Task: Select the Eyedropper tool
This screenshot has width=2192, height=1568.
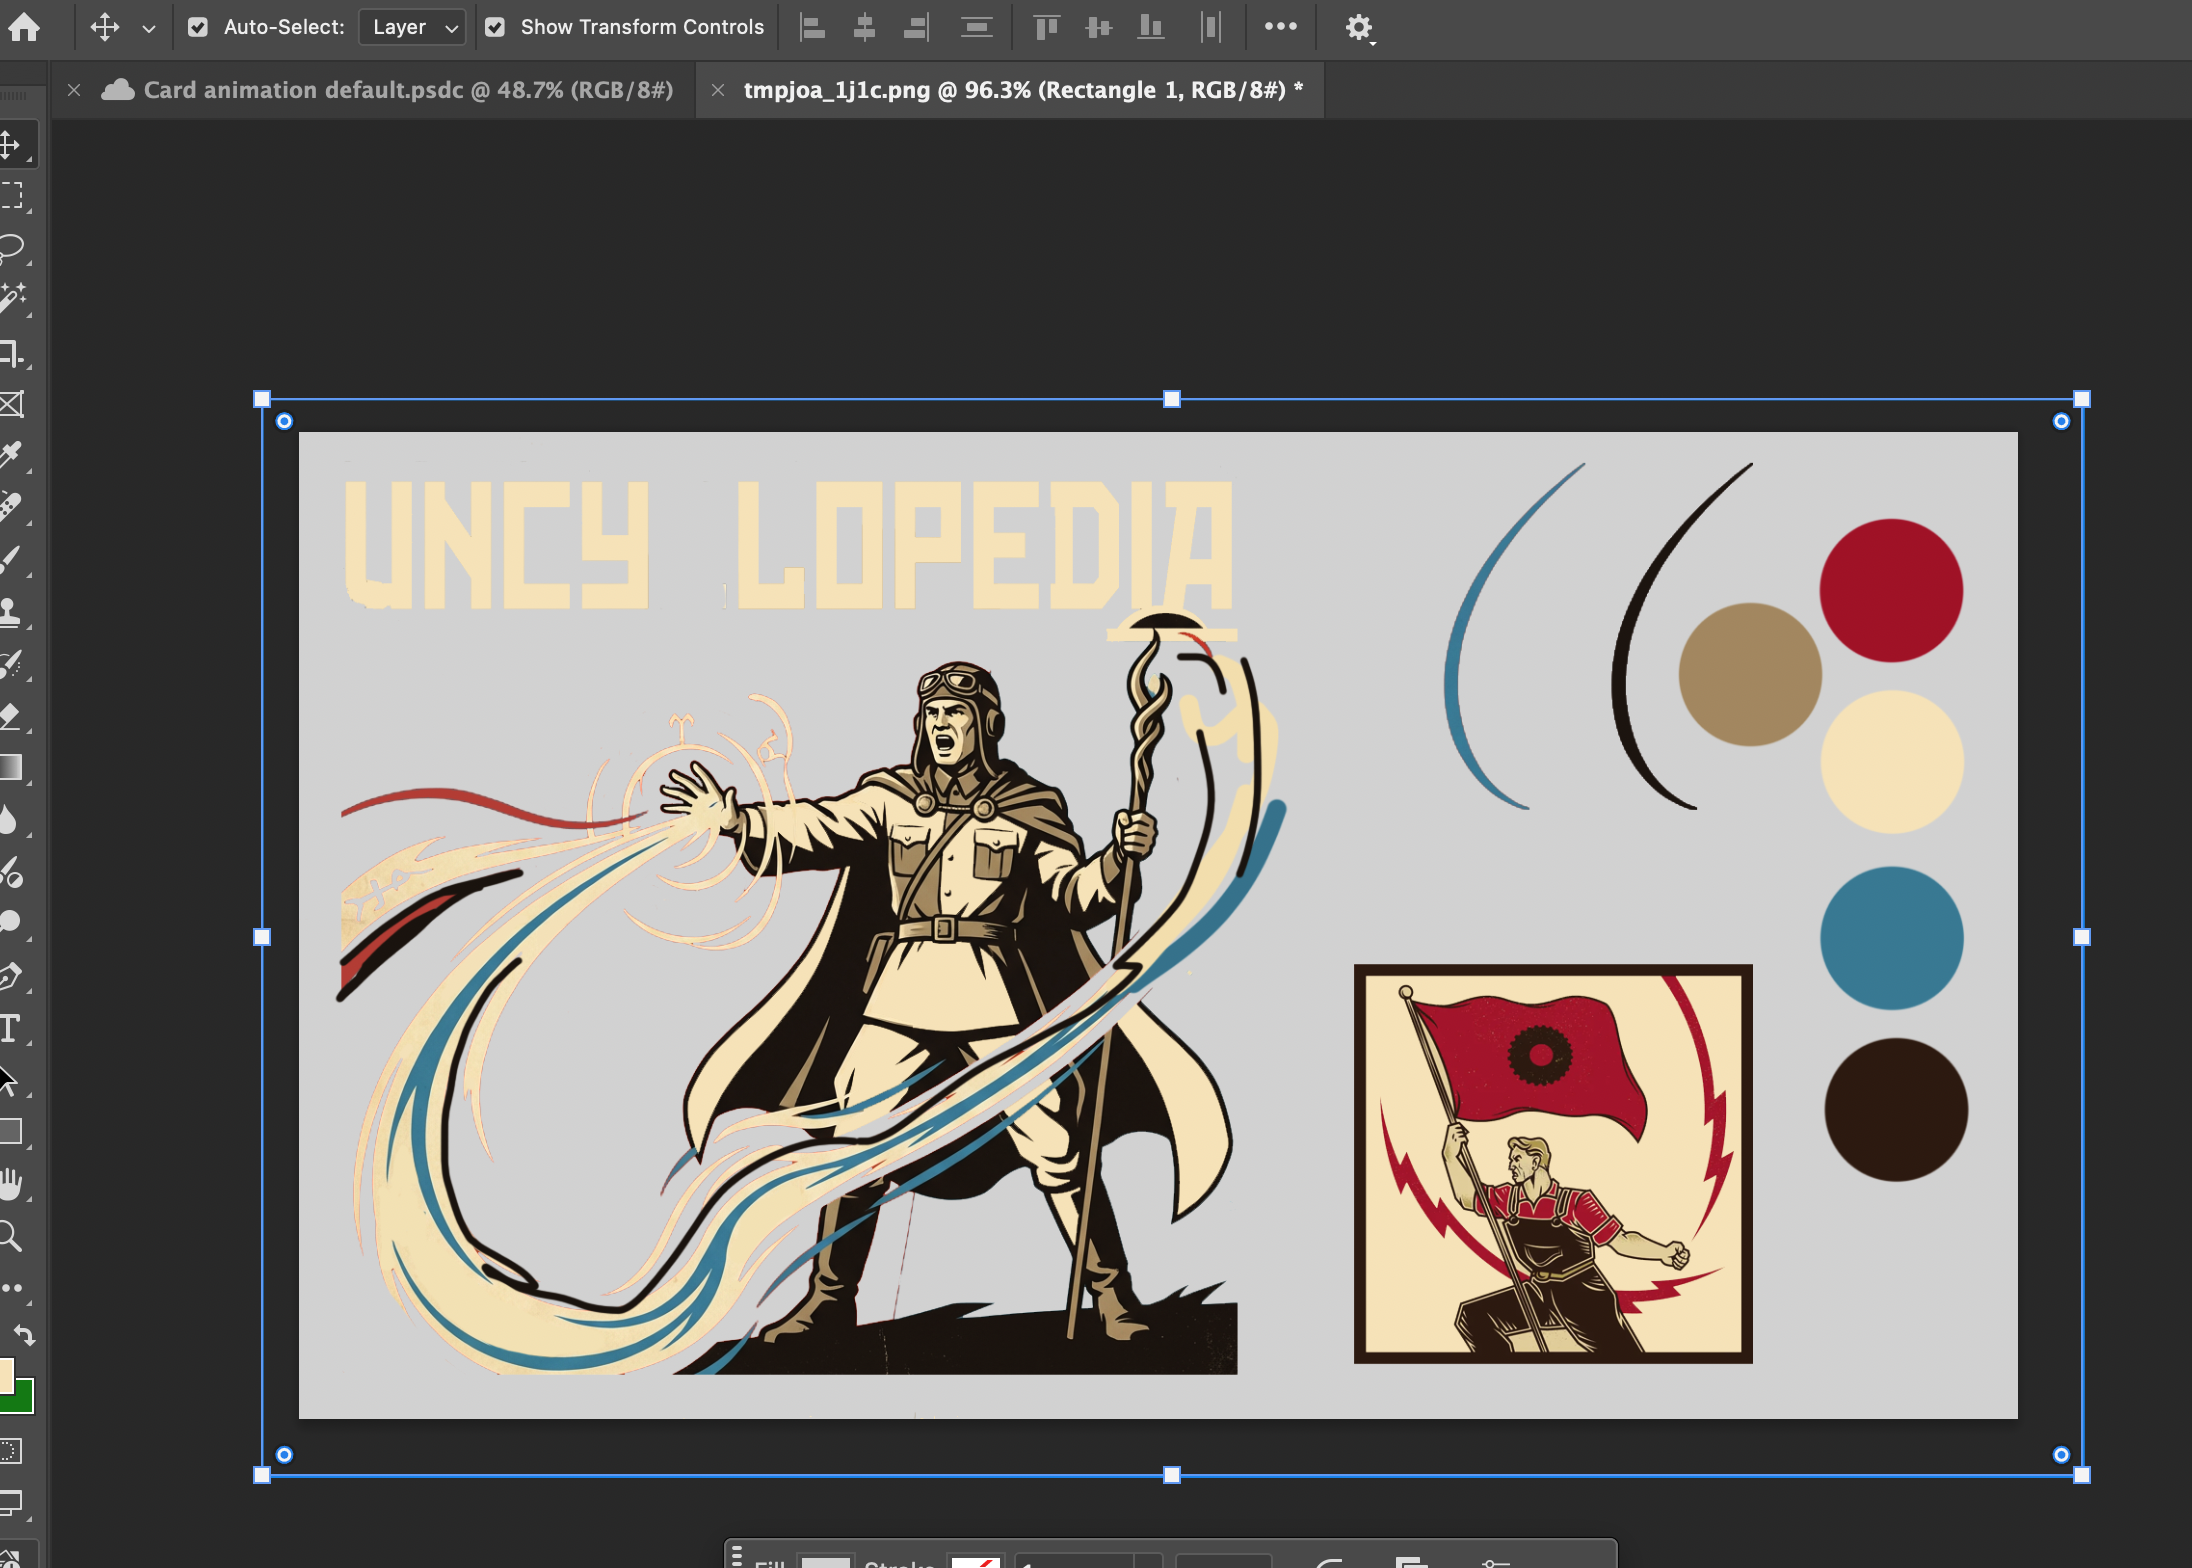Action: pos(12,455)
